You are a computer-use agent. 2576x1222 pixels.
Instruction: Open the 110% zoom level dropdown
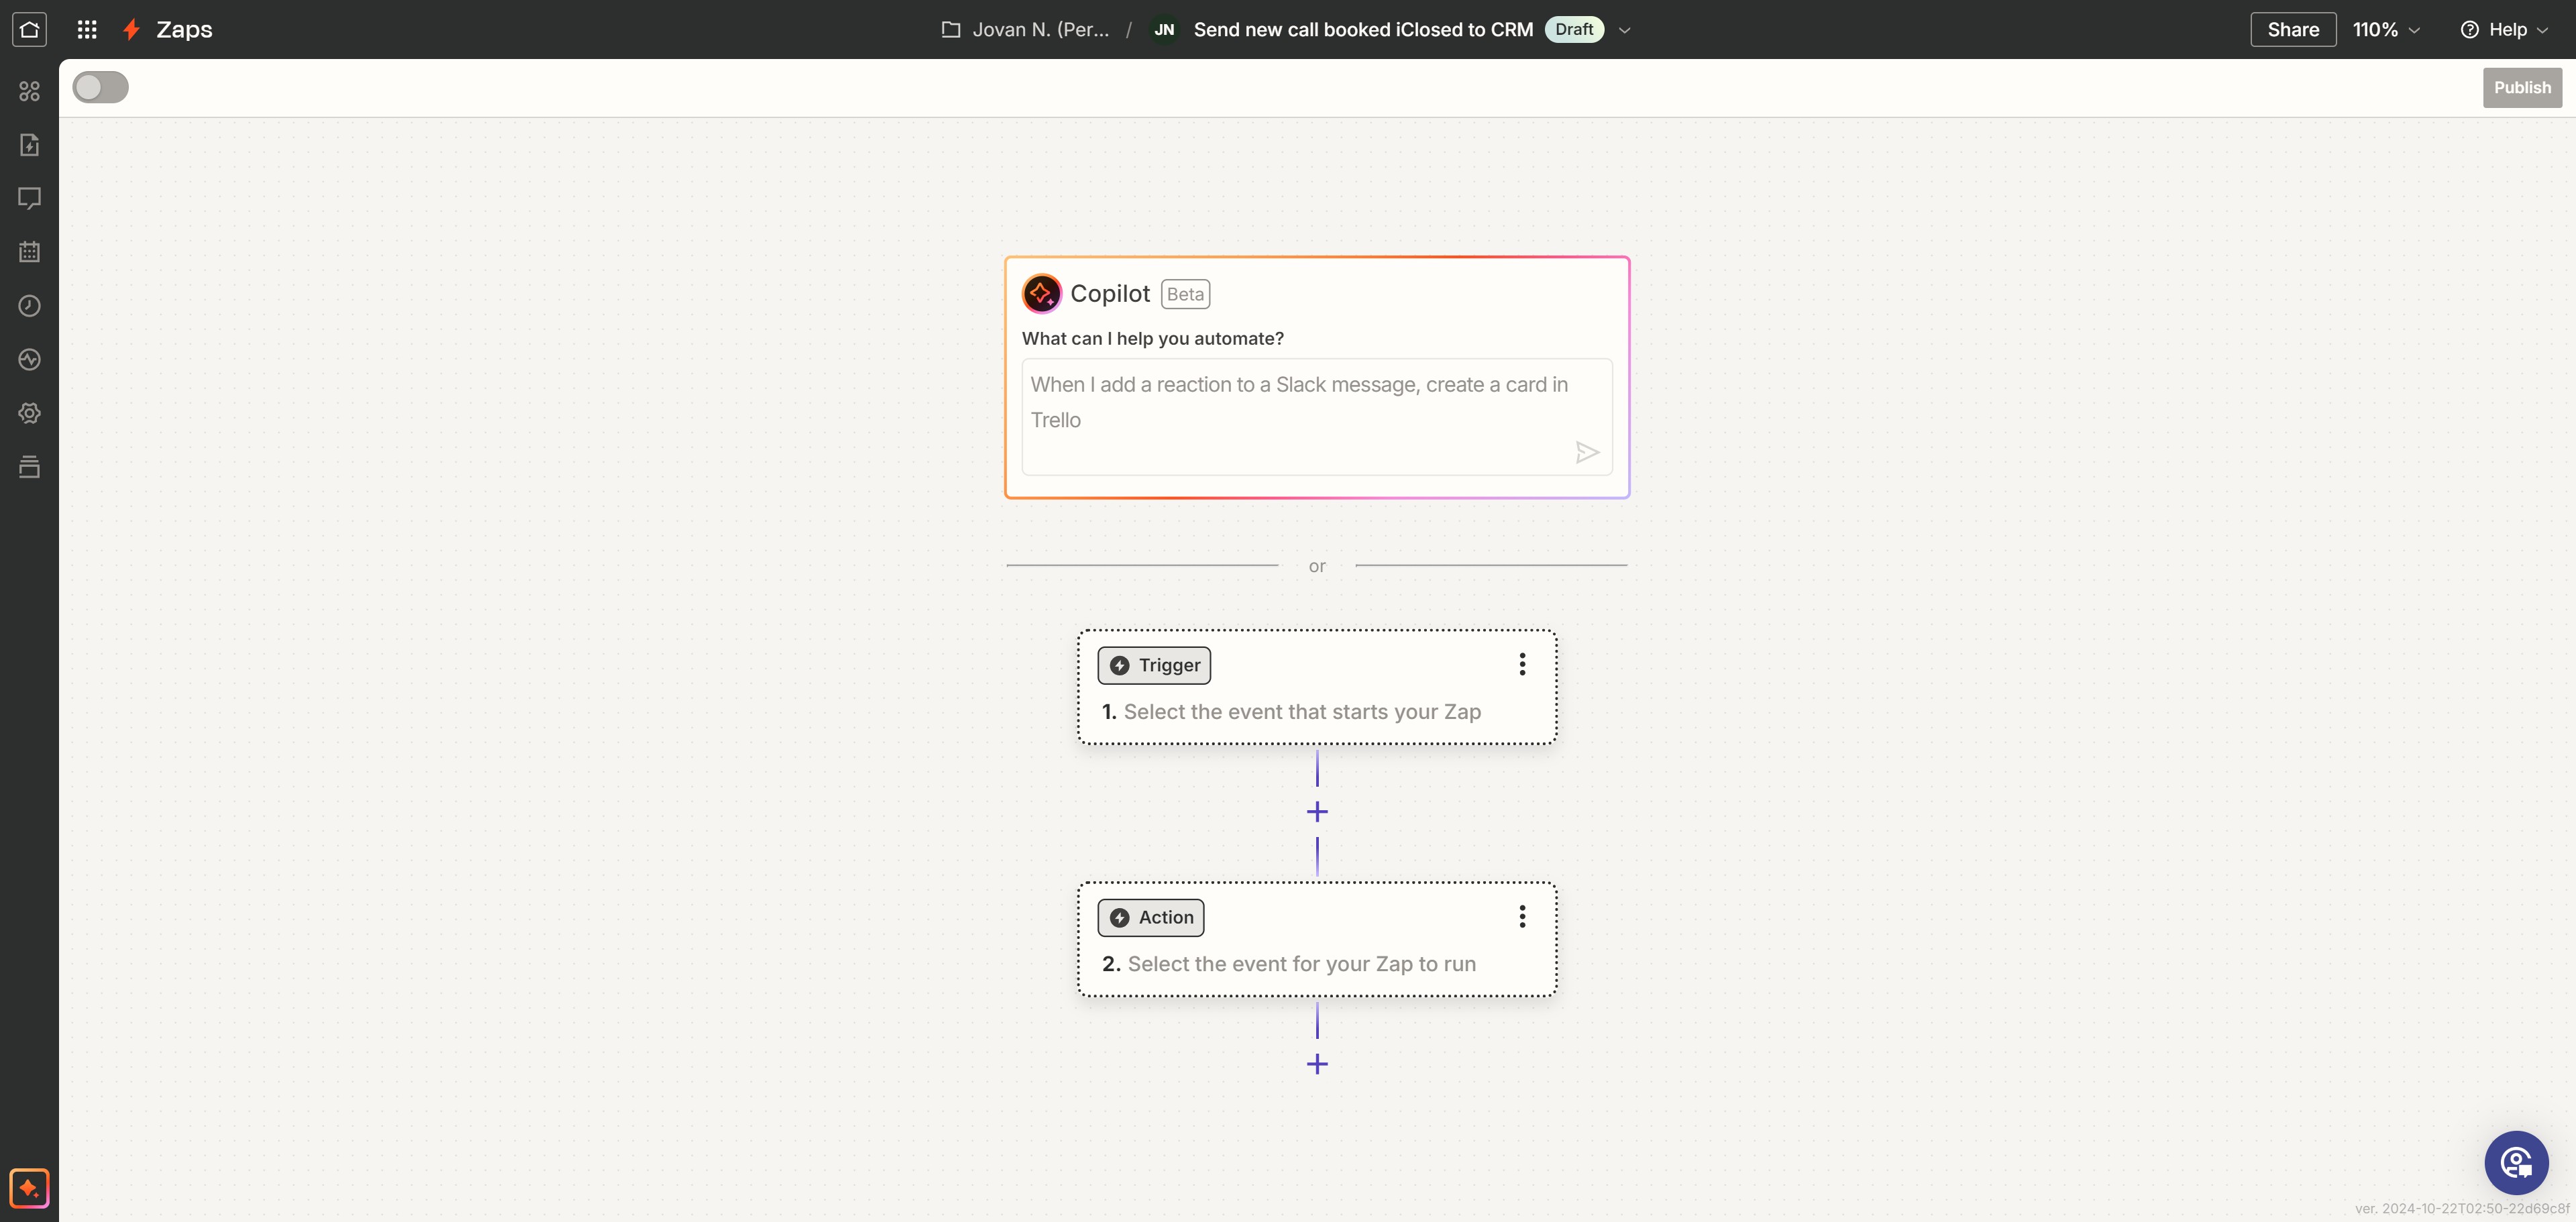(2385, 30)
